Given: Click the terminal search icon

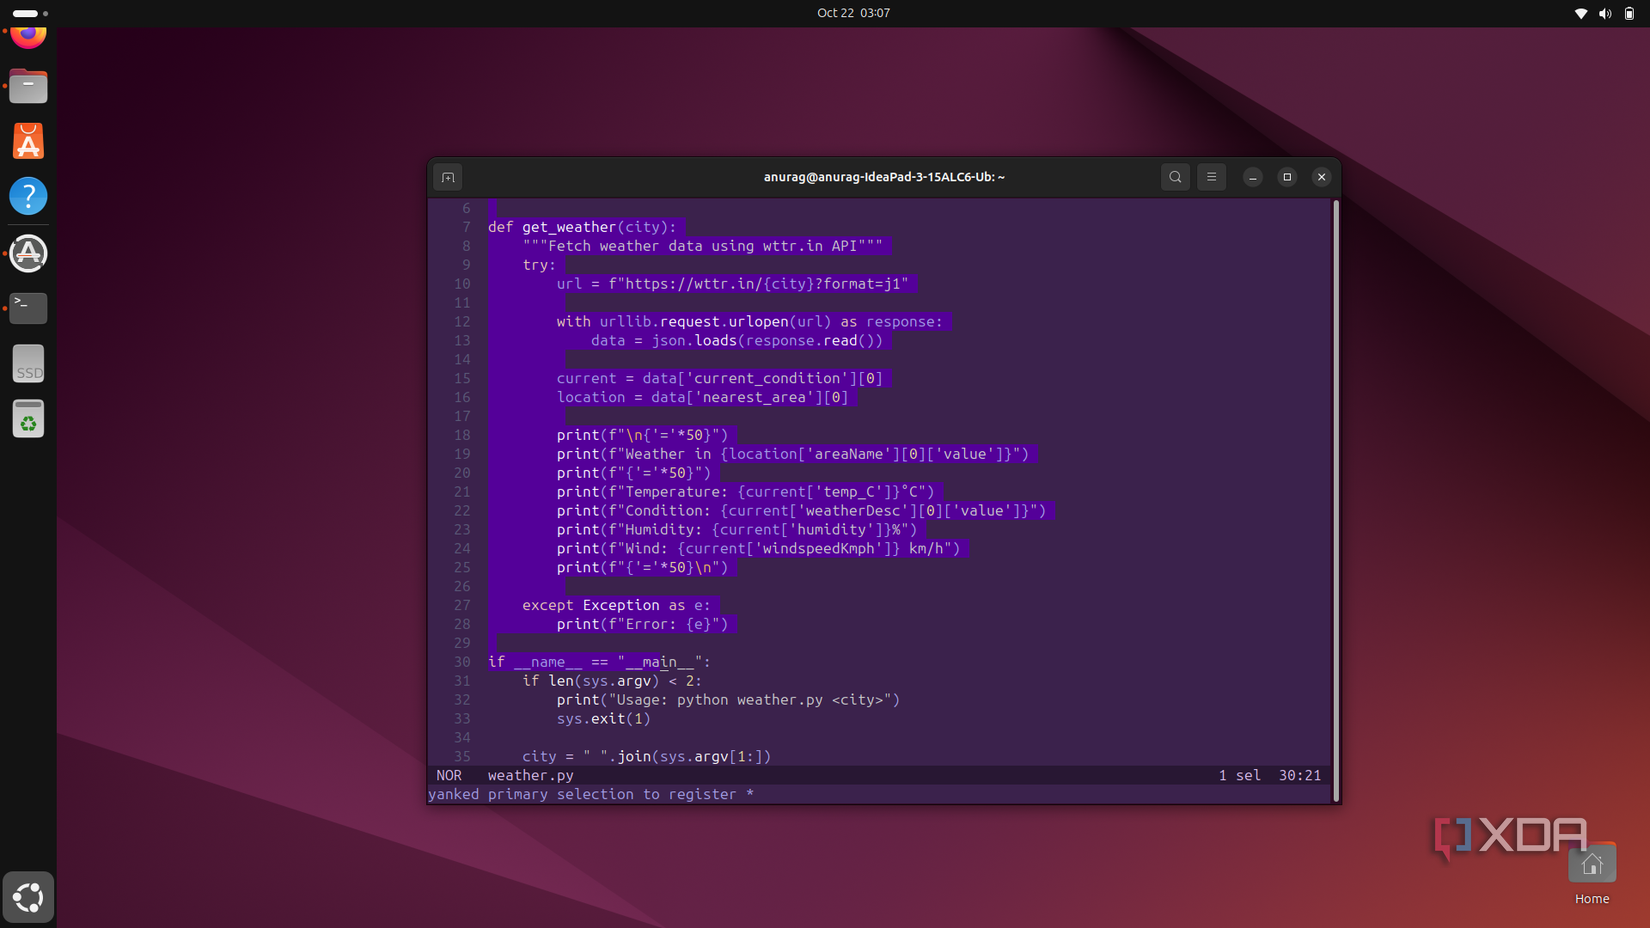Looking at the screenshot, I should pyautogui.click(x=1175, y=177).
